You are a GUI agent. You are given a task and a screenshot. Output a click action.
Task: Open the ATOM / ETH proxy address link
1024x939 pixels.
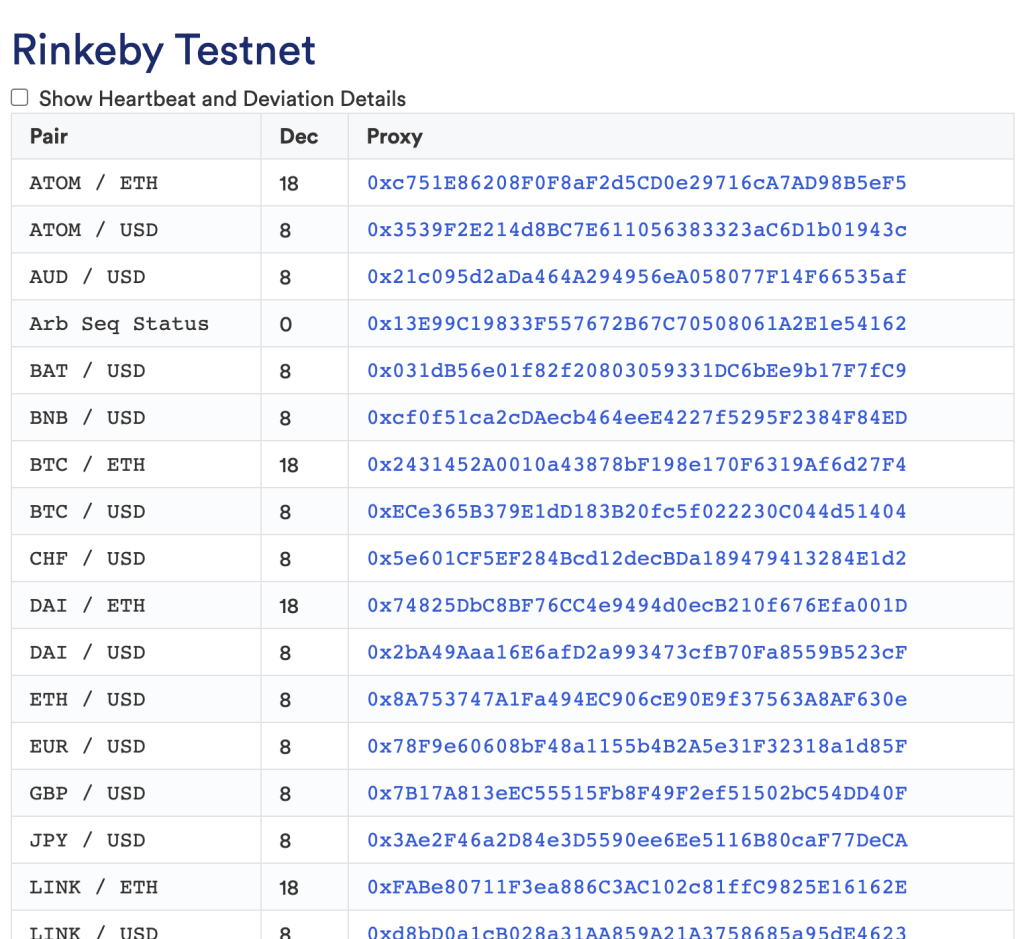636,183
